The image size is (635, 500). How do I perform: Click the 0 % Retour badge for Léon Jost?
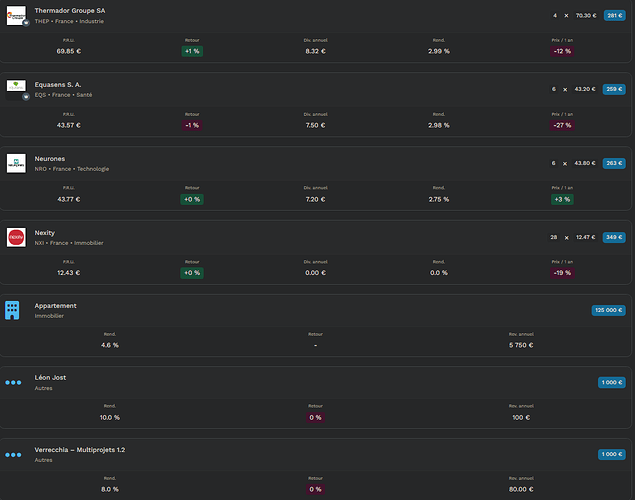(315, 417)
